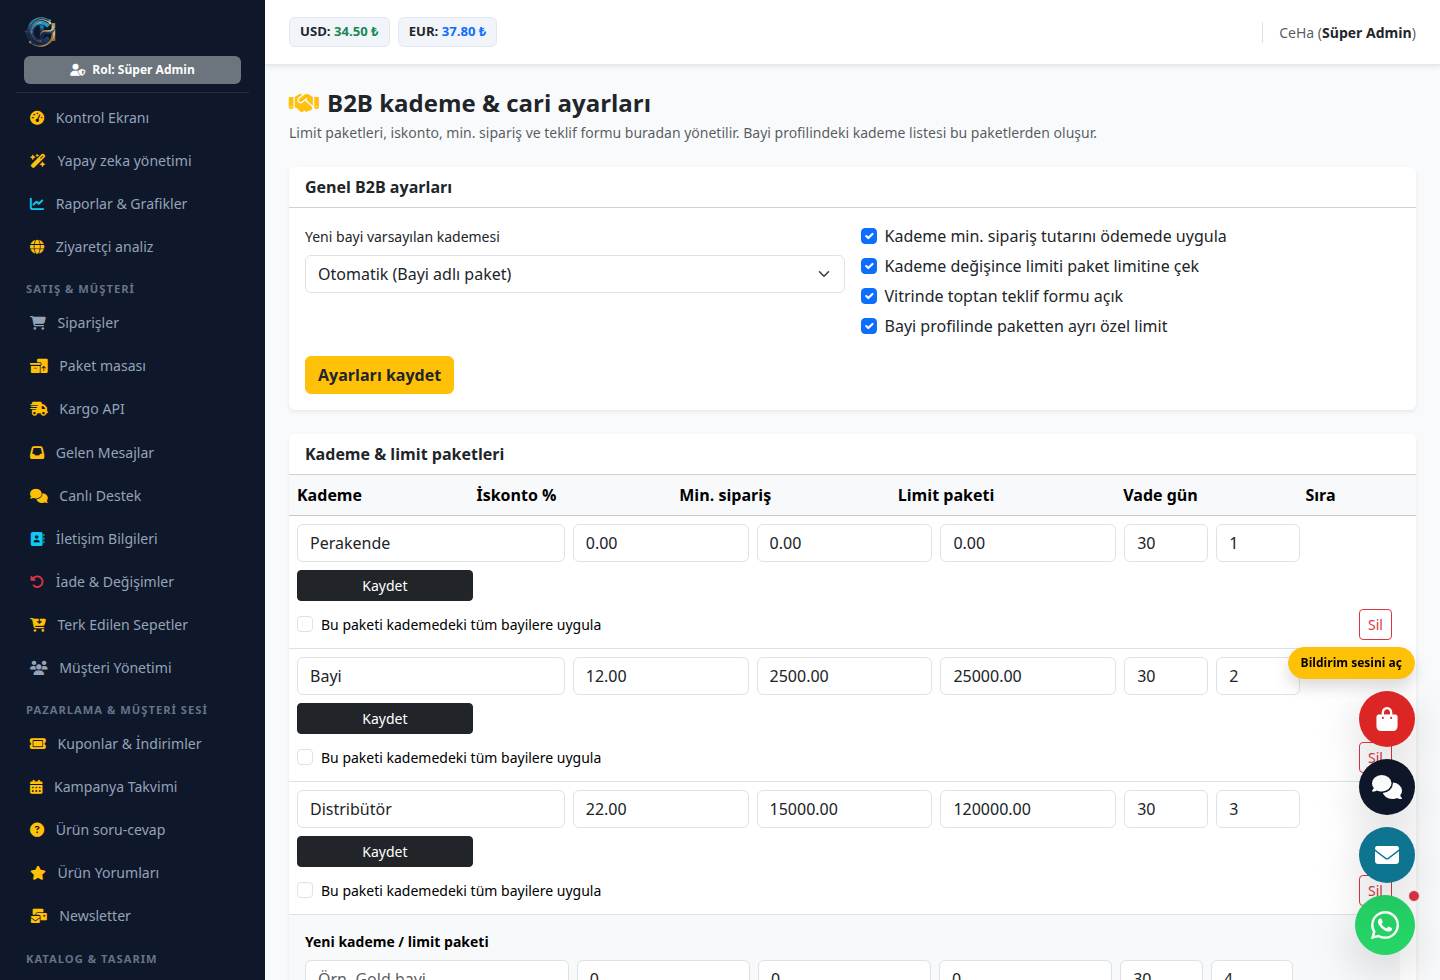Open the floating WhatsApp button
Viewport: 1440px width, 980px height.
(x=1385, y=925)
